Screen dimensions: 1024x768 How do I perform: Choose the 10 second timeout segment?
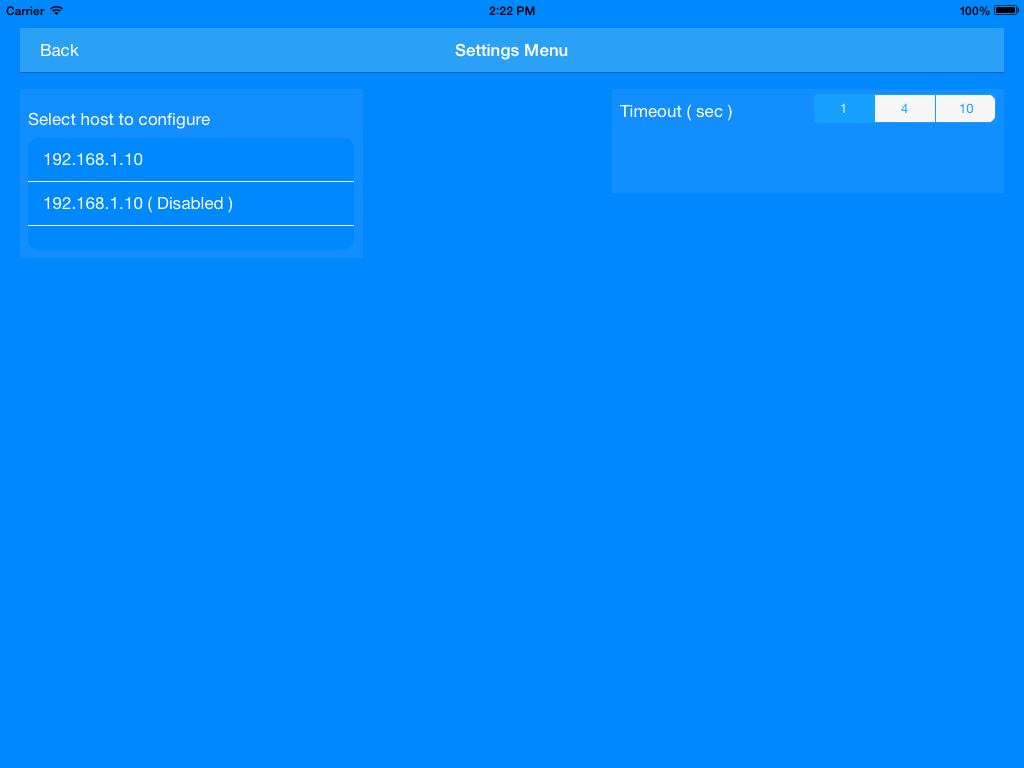tap(965, 109)
